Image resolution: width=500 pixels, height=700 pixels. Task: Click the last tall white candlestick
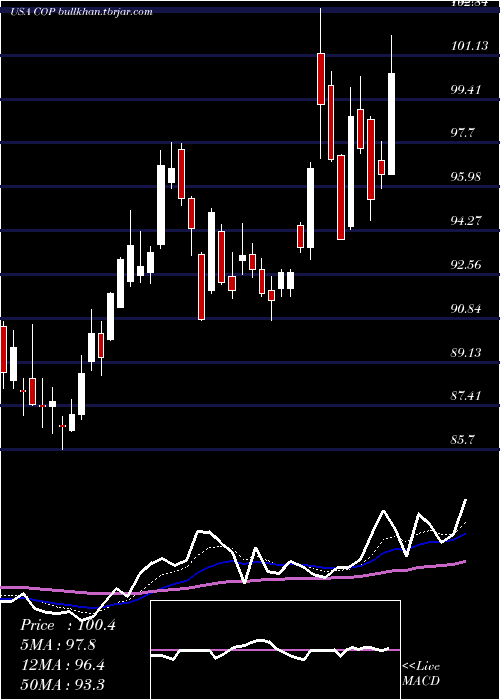point(392,124)
